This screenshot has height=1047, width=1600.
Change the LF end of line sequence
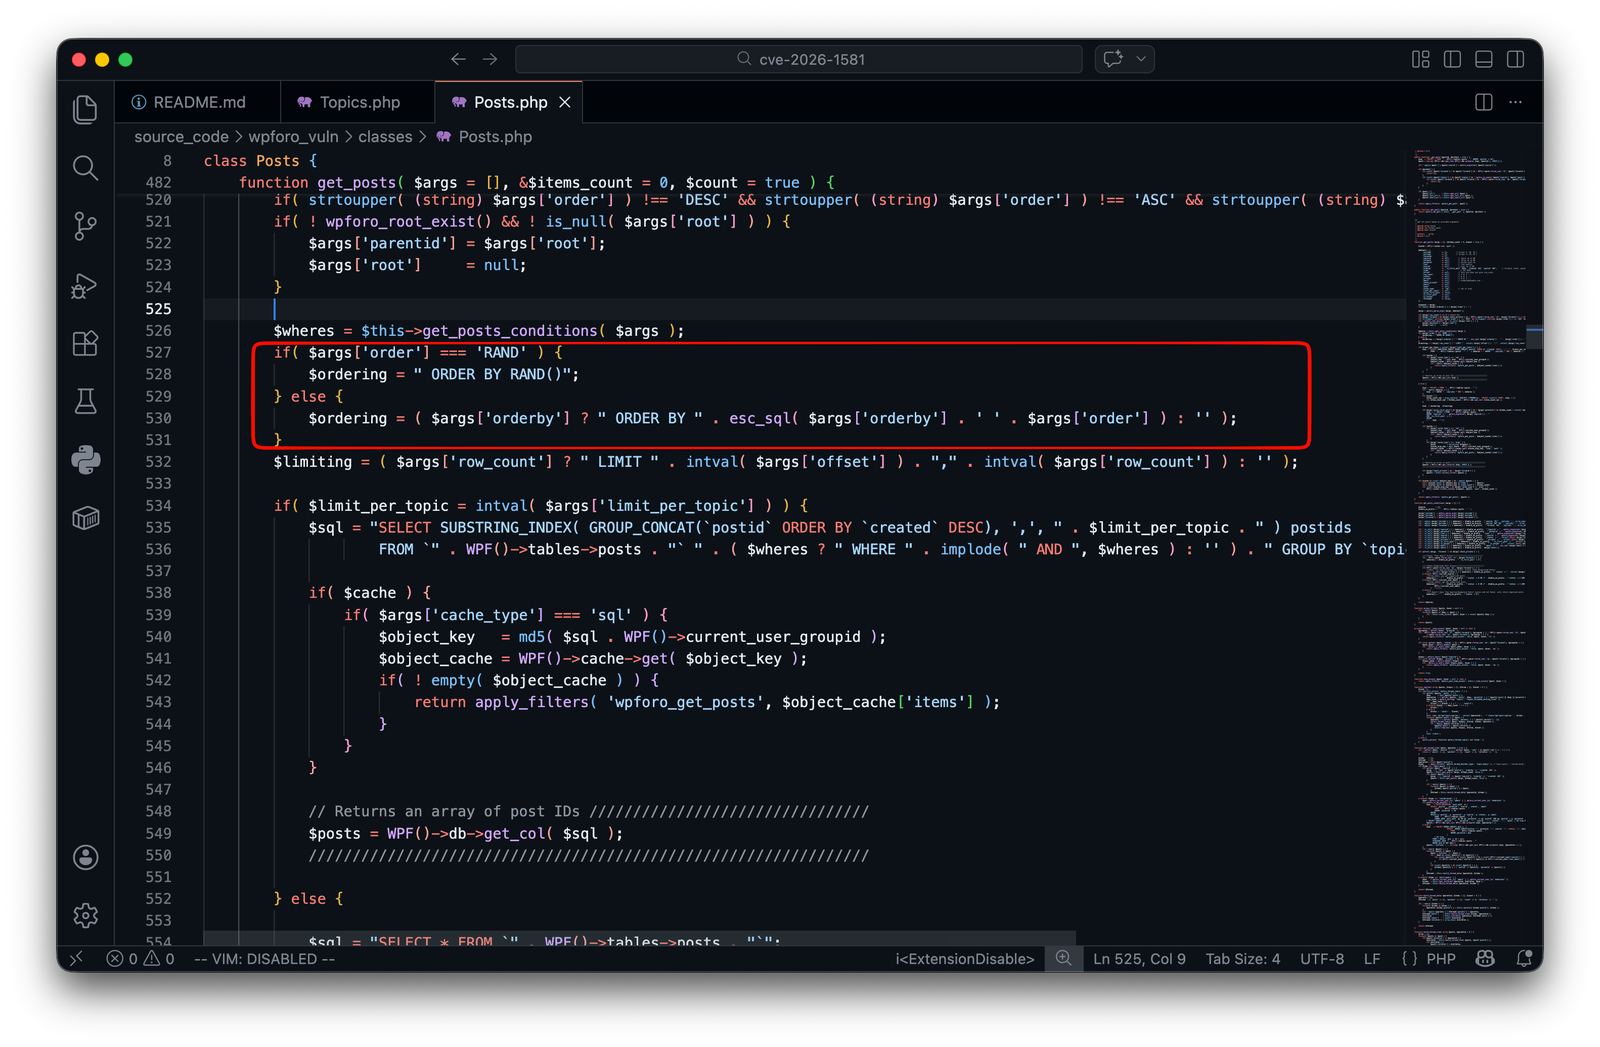(x=1372, y=959)
